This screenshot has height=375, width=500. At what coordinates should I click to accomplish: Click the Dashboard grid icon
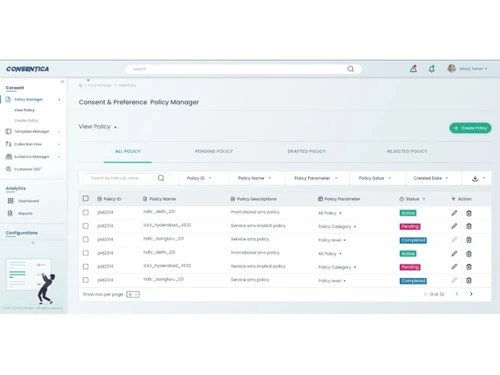[11, 201]
